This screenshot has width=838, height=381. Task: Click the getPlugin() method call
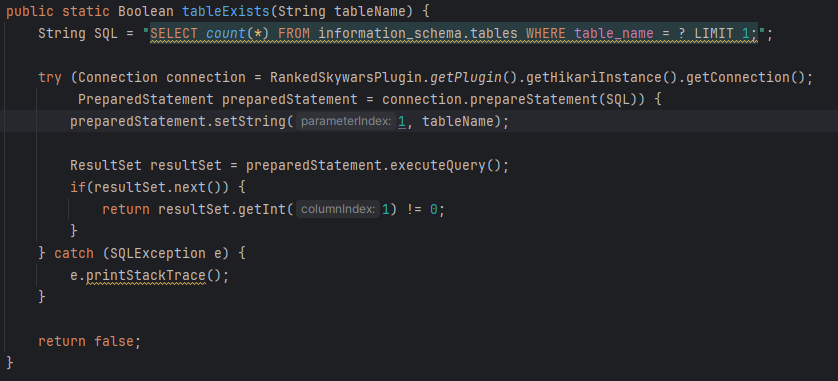click(475, 77)
